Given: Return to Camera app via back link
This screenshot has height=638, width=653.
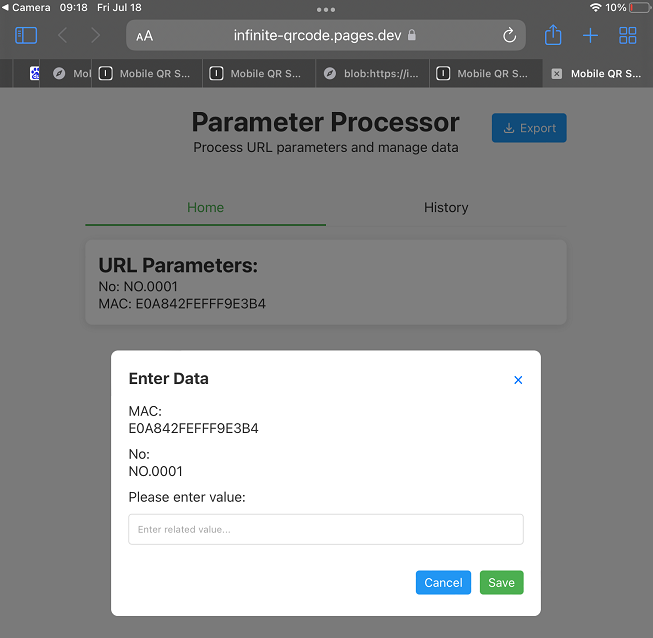Looking at the screenshot, I should click(26, 7).
